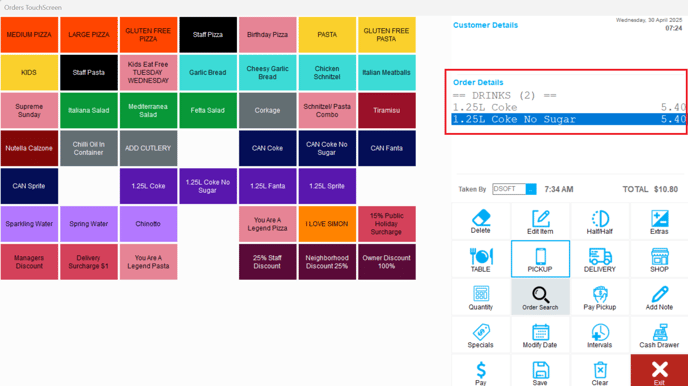Select Kids Eat Free TUESDAY WEDNESDAY tile
The width and height of the screenshot is (688, 386).
coord(148,72)
